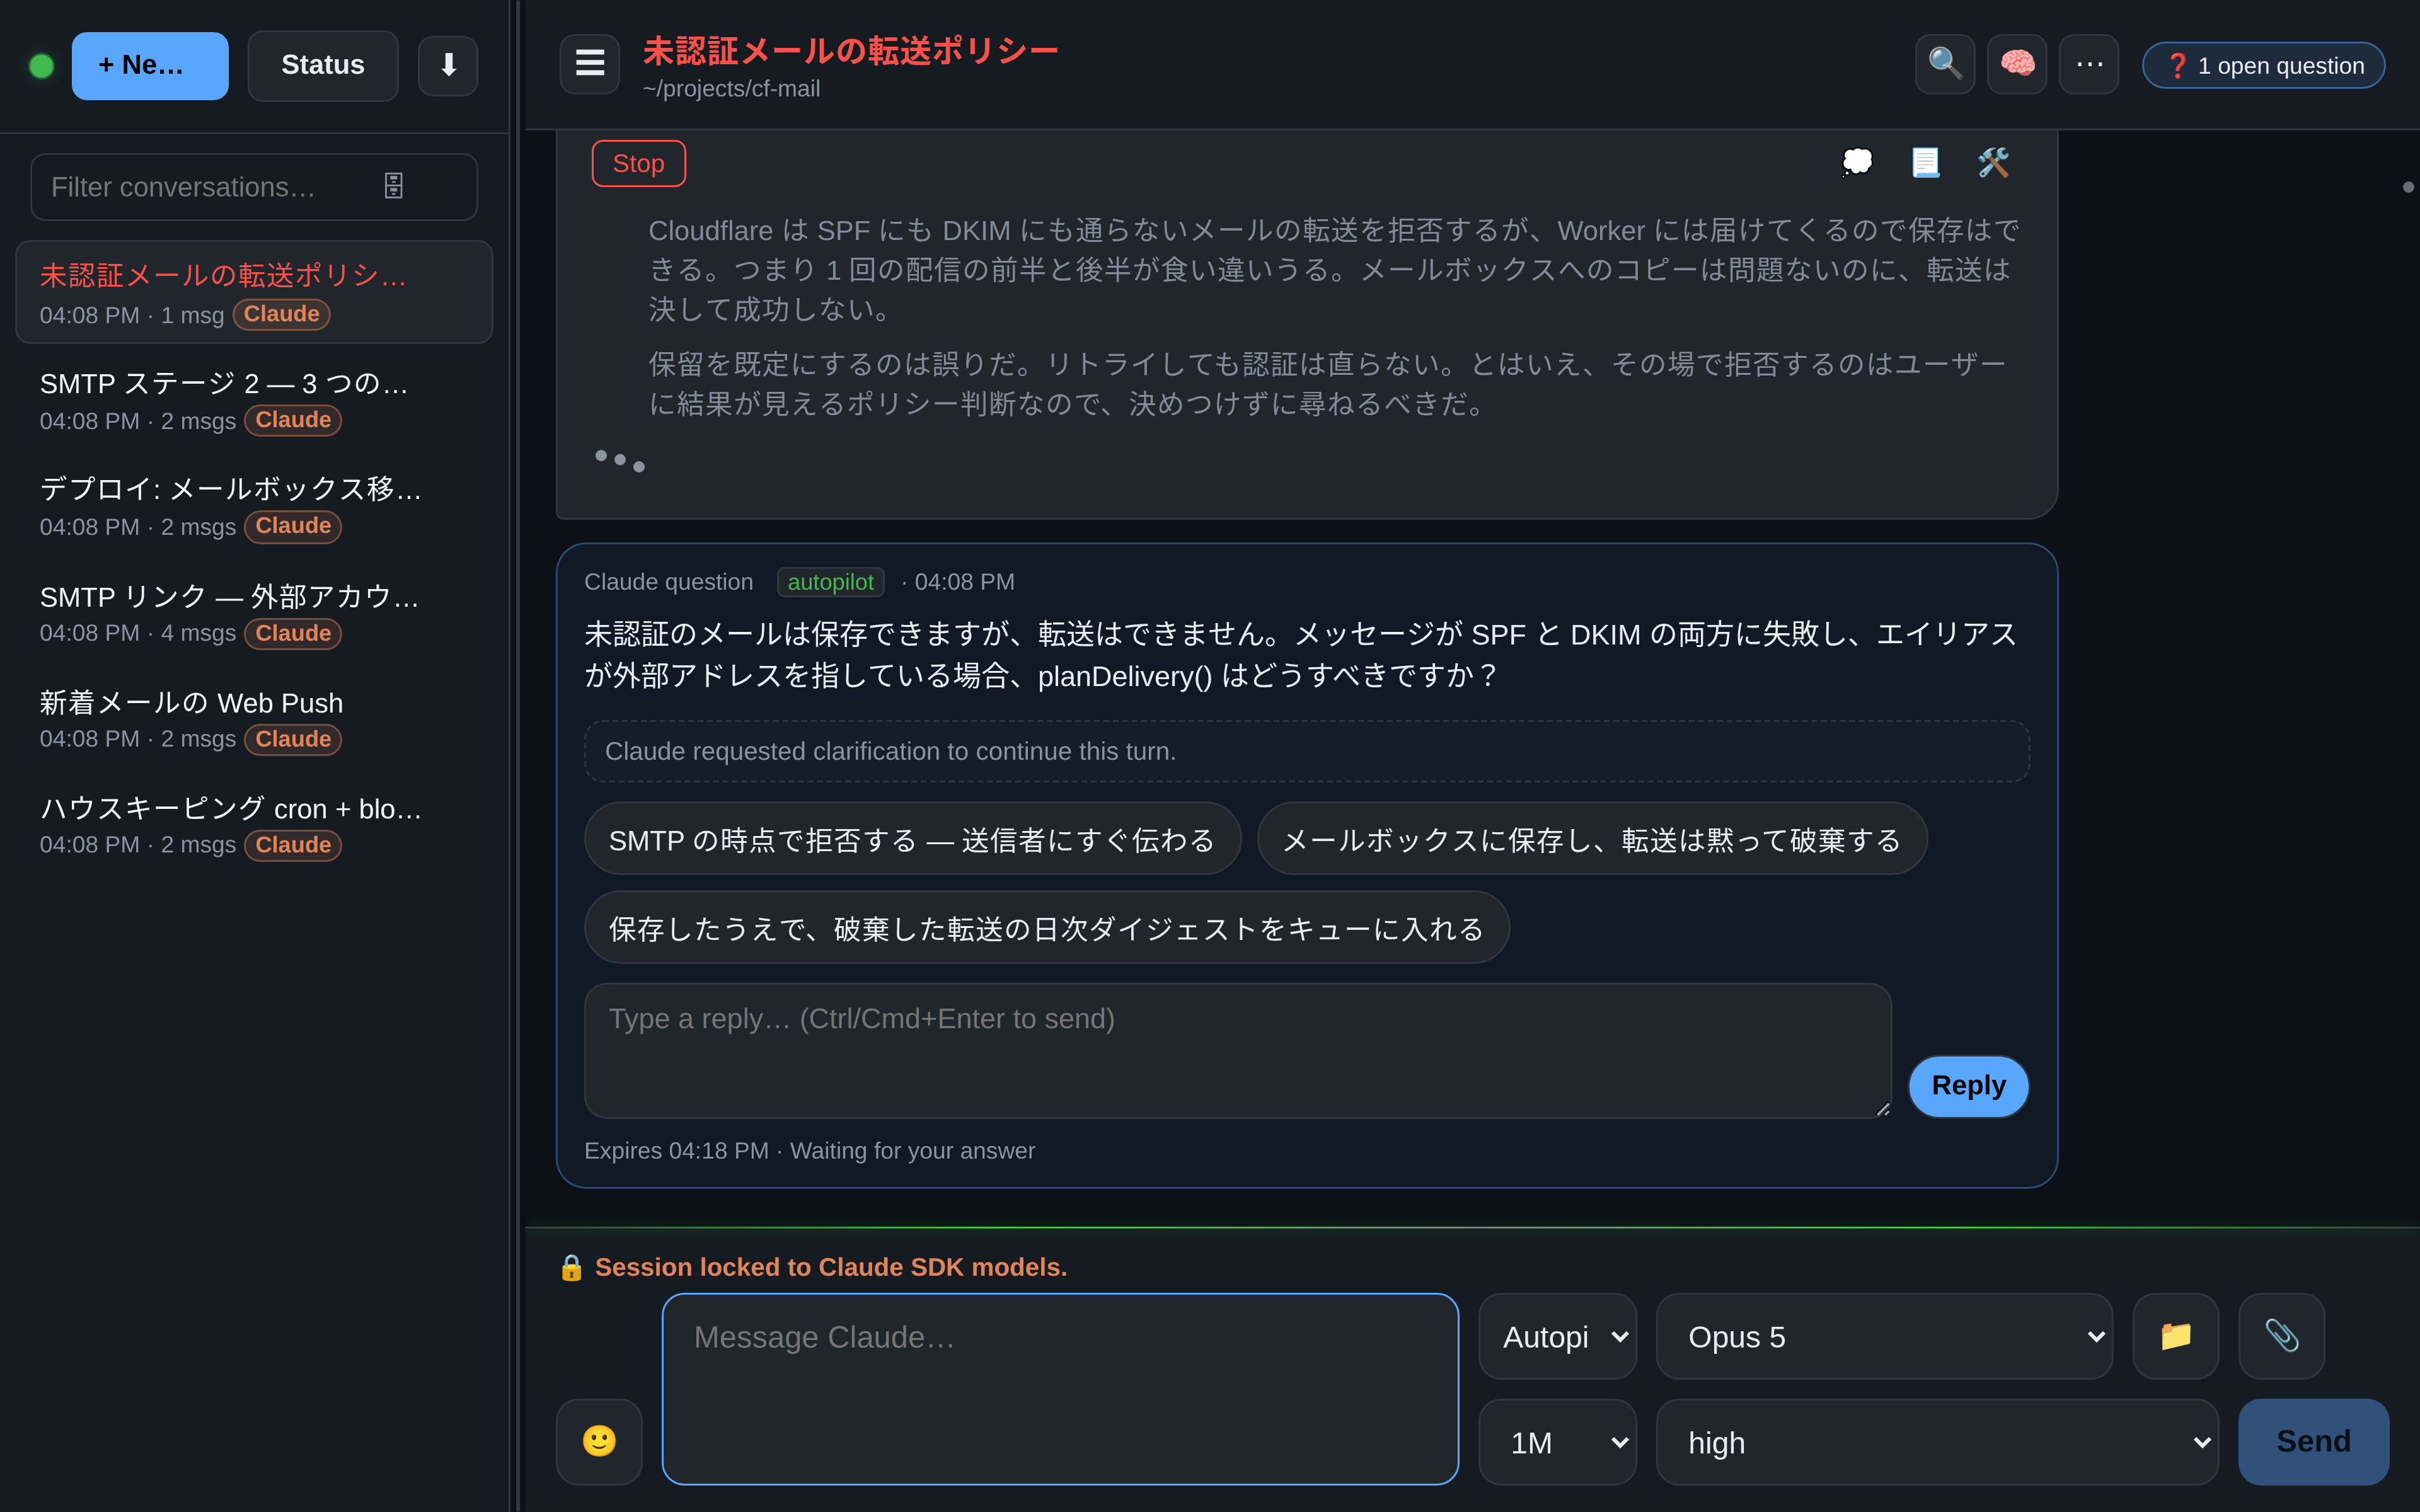Screen dimensions: 2420x1512
Task: Click the paperclip attachment icon
Action: 2281,1336
